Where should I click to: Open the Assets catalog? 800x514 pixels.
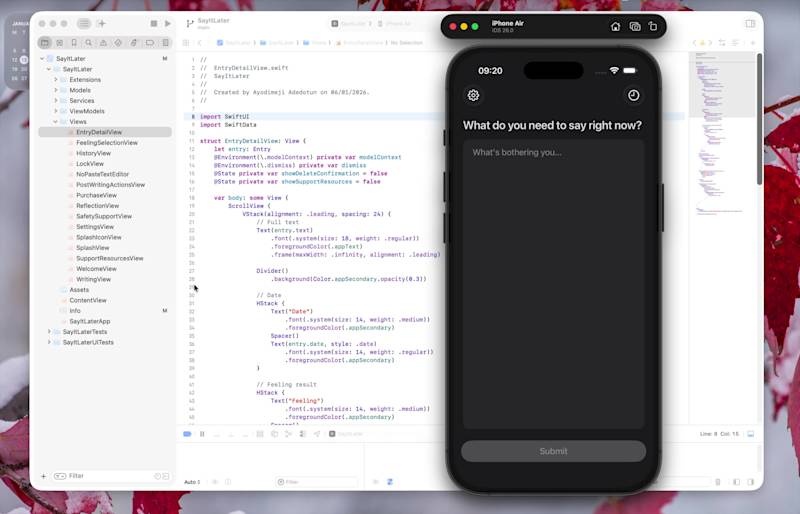point(79,290)
